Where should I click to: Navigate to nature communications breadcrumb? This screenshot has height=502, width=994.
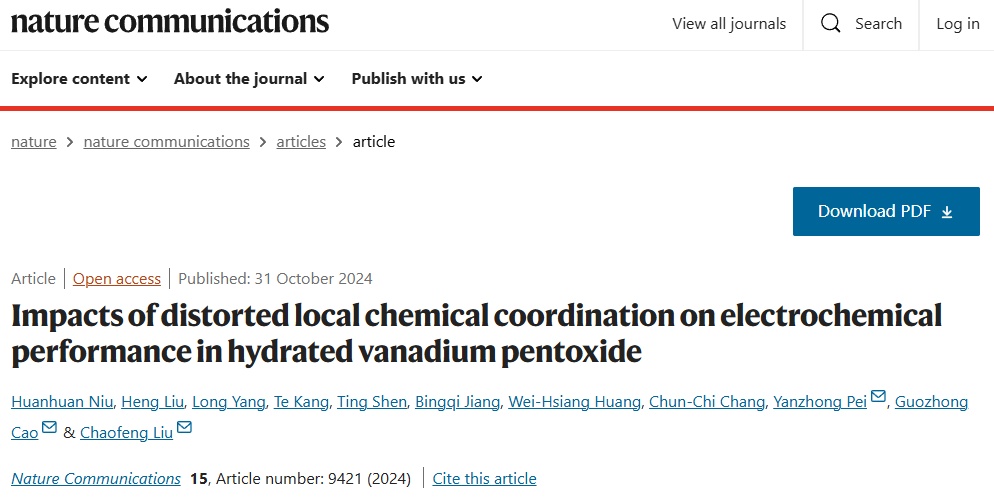click(x=166, y=142)
